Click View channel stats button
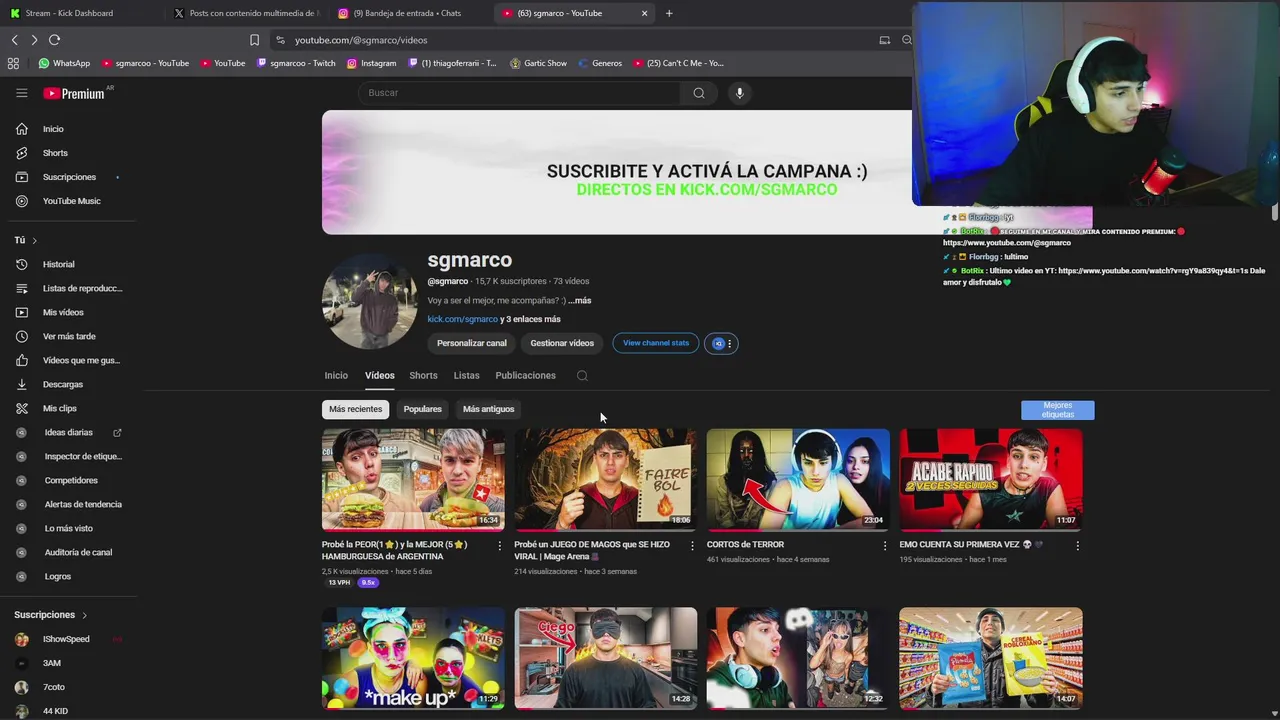 (x=656, y=343)
